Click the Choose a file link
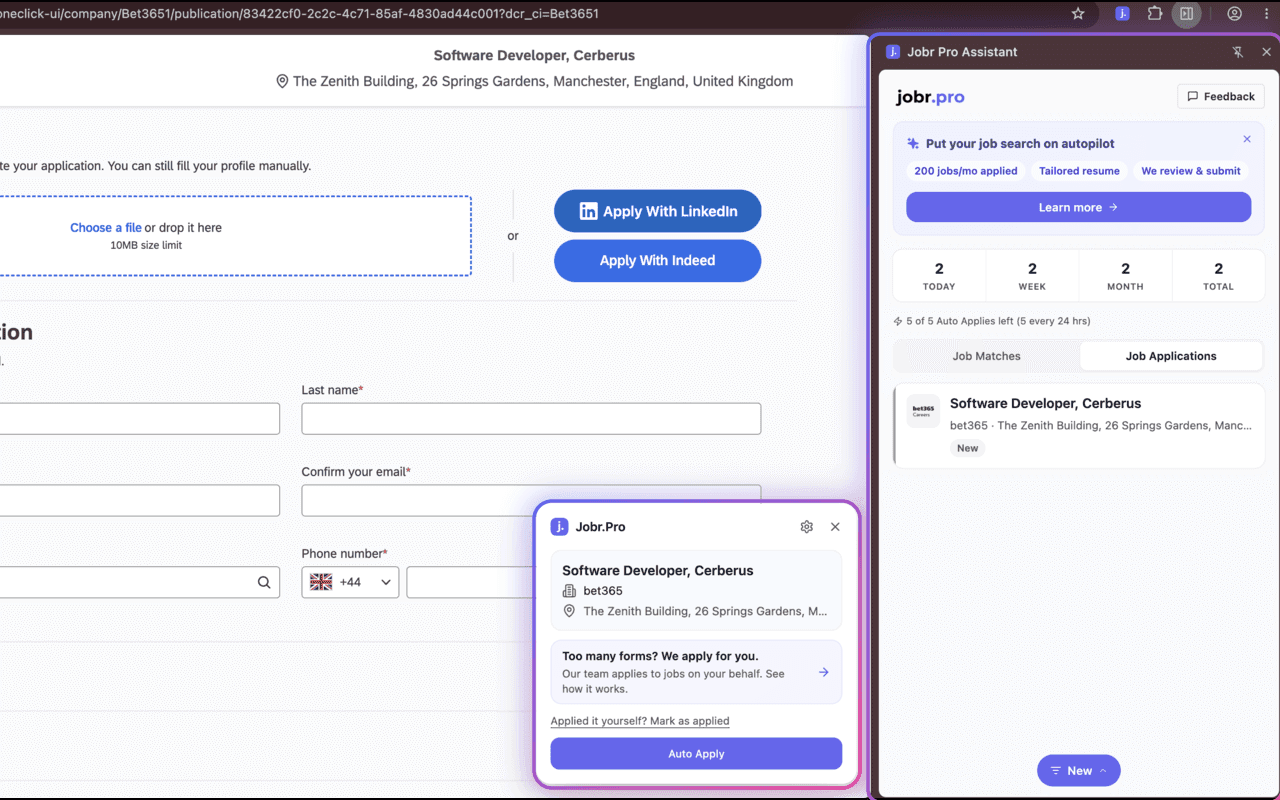Screen dimensions: 1280x800 point(106,228)
